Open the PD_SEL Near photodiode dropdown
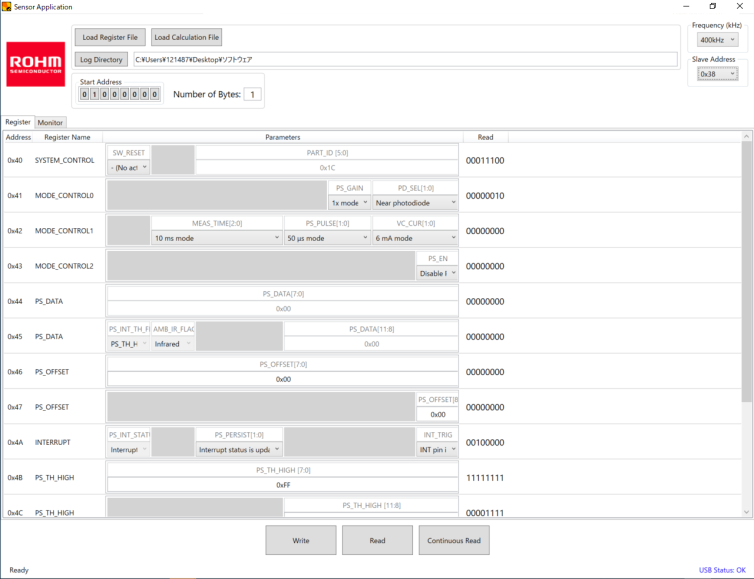754x579 pixels. [414, 203]
